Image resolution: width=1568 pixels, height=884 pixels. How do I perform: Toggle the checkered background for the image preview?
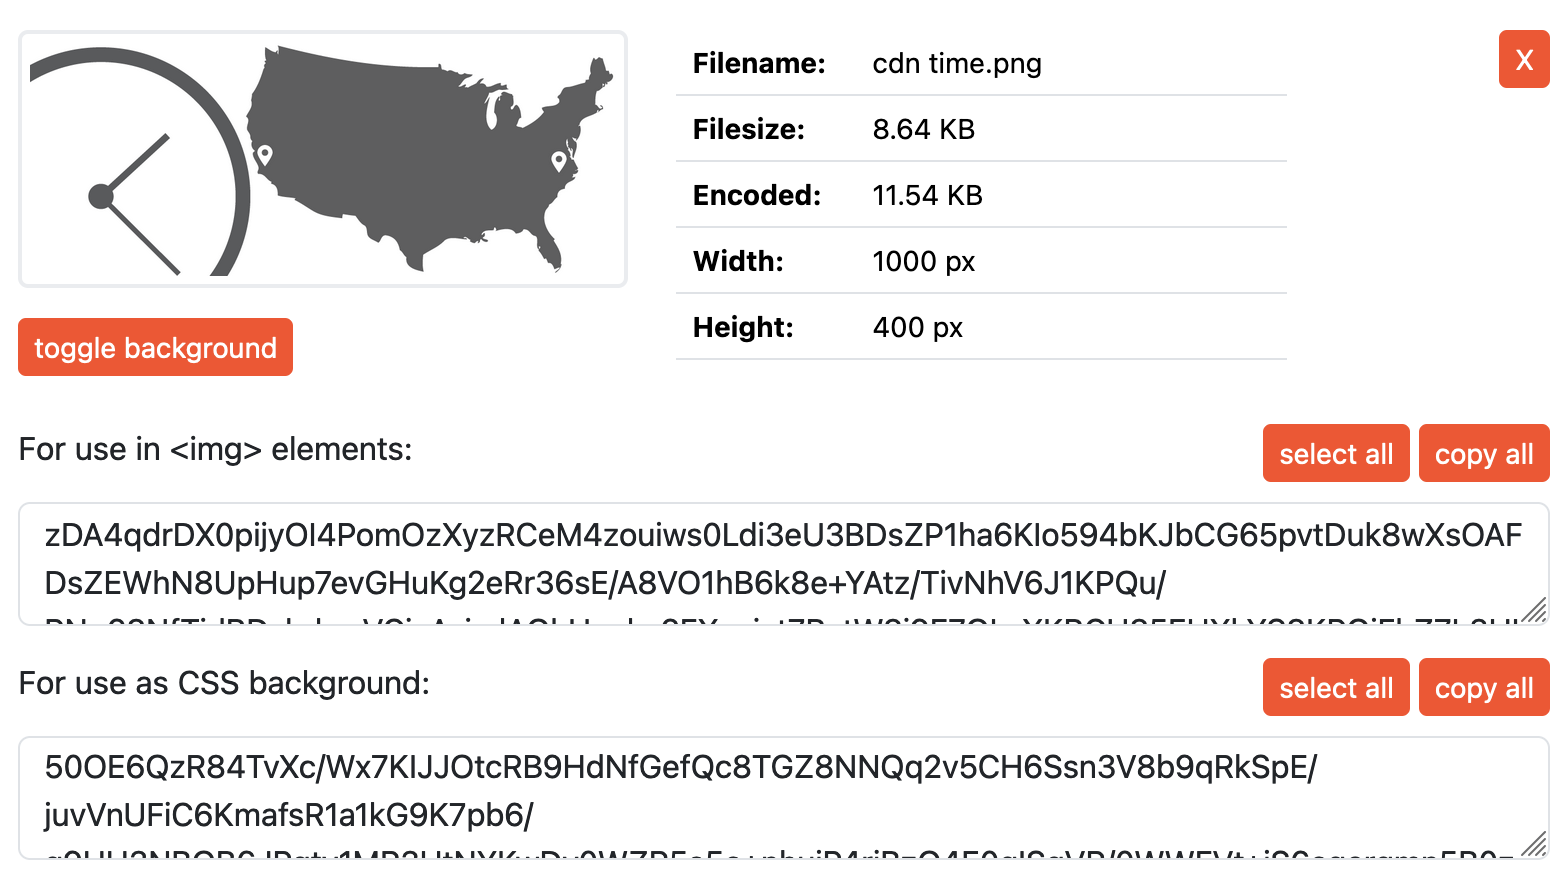155,347
